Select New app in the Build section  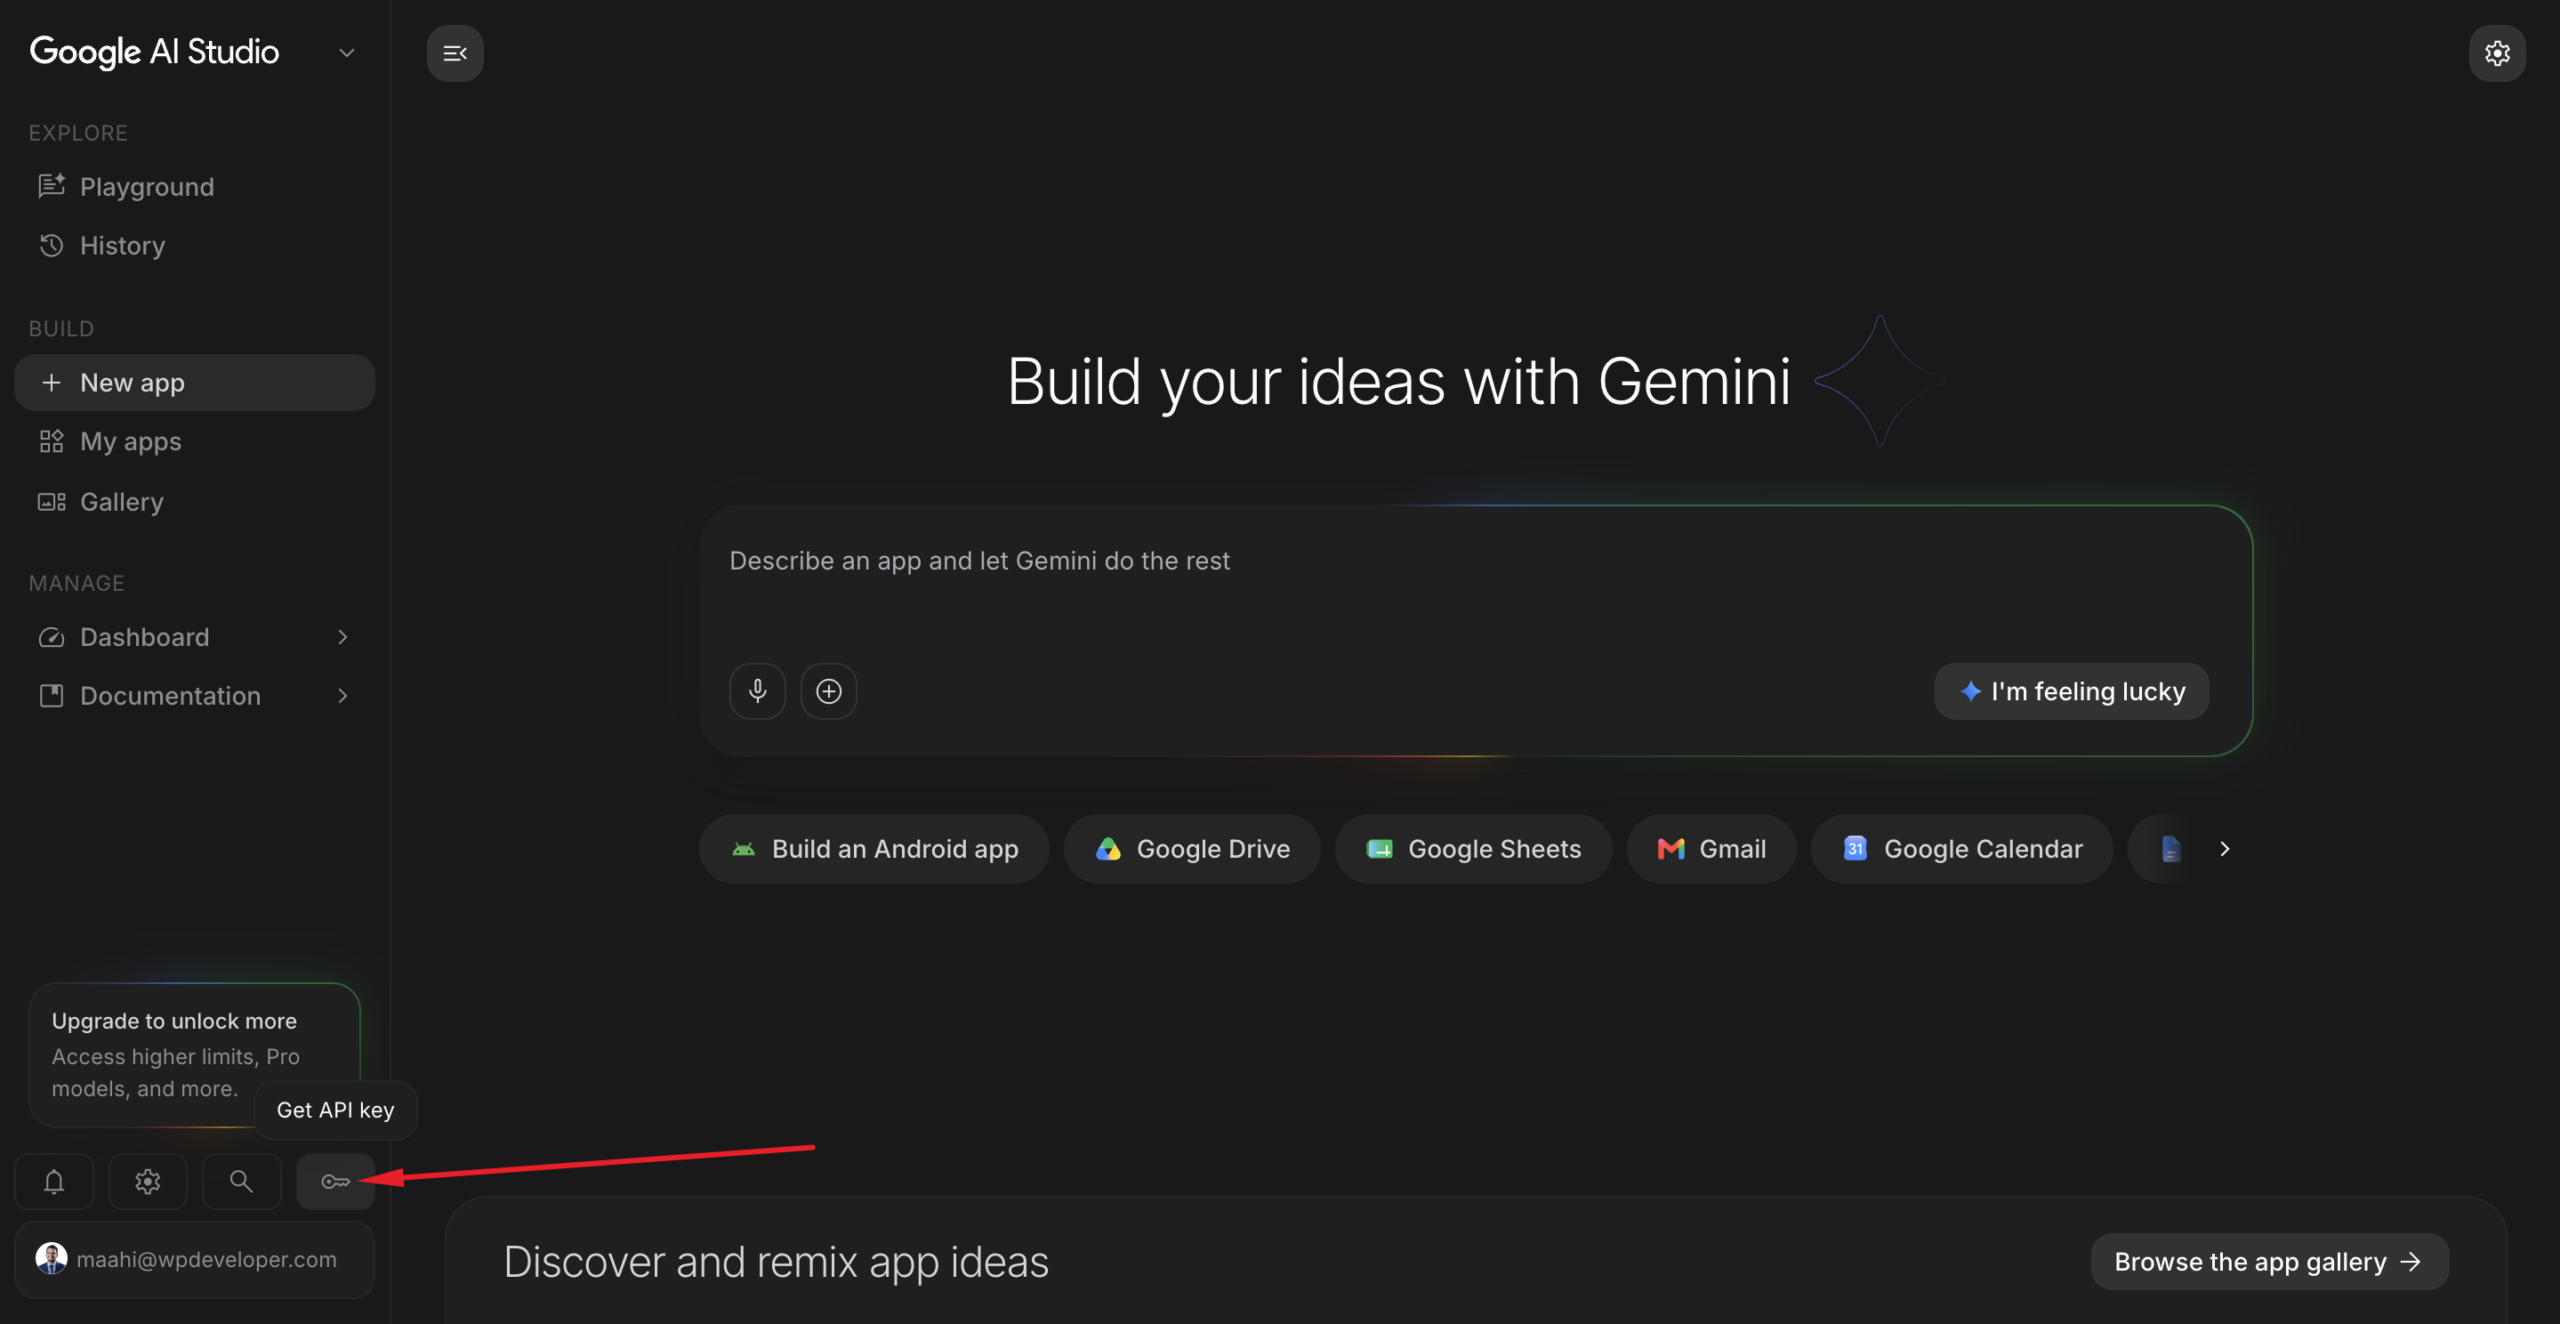coord(194,383)
